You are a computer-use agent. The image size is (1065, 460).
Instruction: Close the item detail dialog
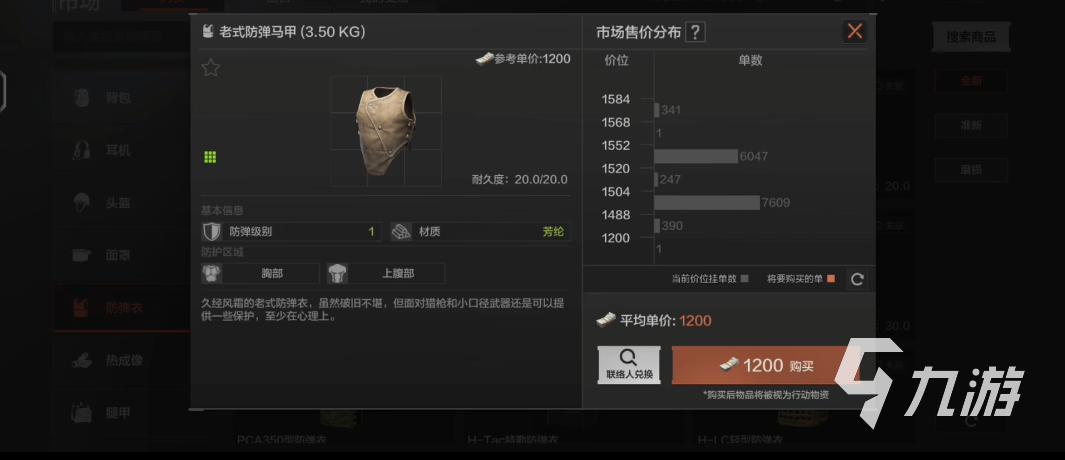(854, 31)
